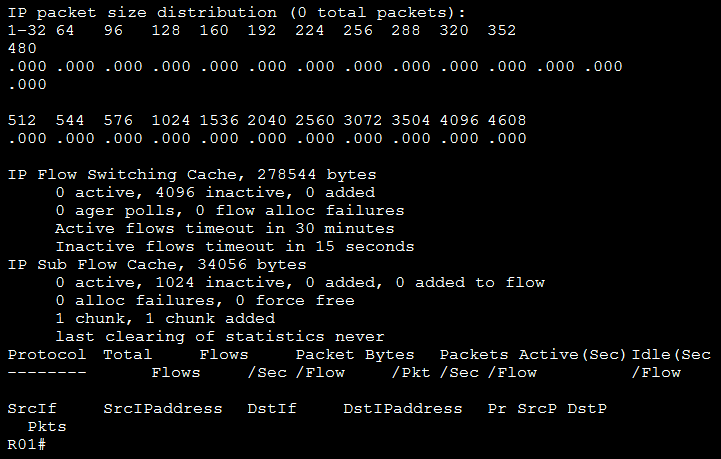Click the '0 ager polls' statistics line
The image size is (721, 459).
(x=230, y=210)
